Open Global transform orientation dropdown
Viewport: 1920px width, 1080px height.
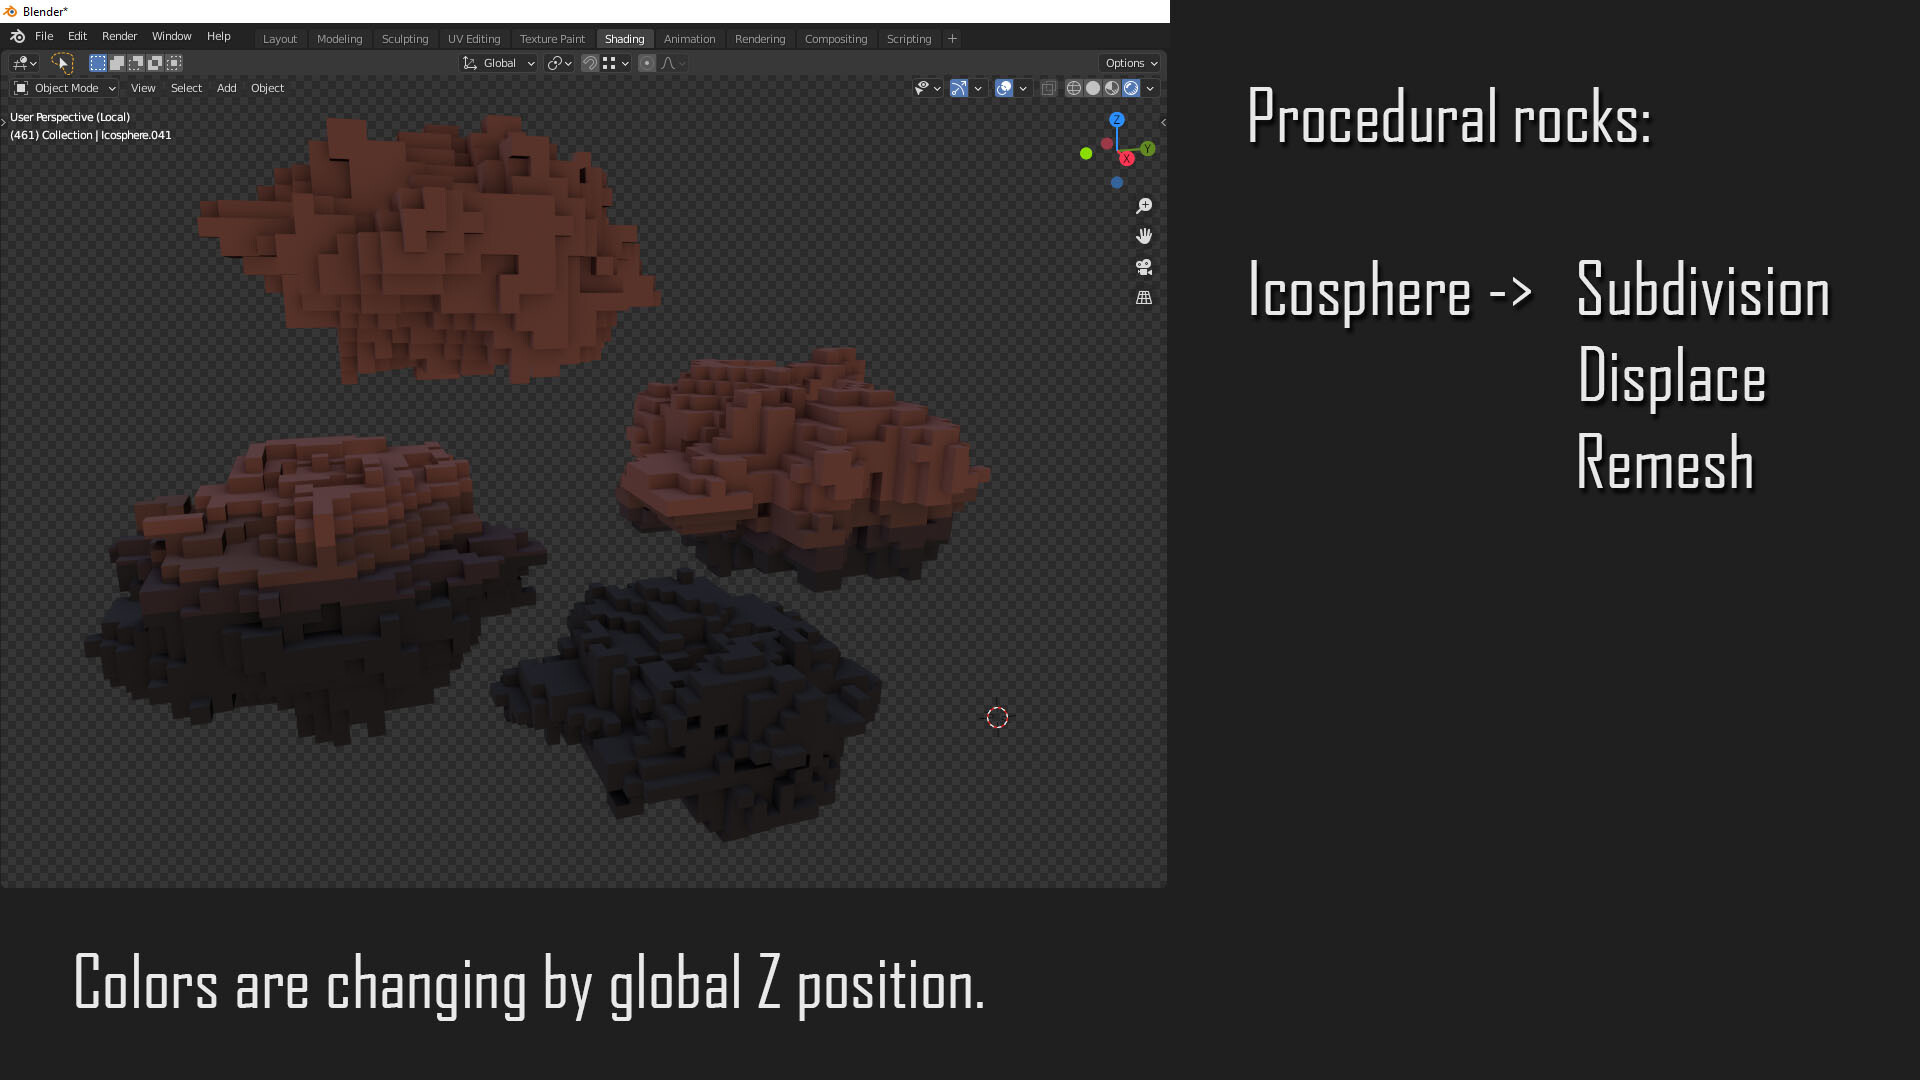point(499,63)
